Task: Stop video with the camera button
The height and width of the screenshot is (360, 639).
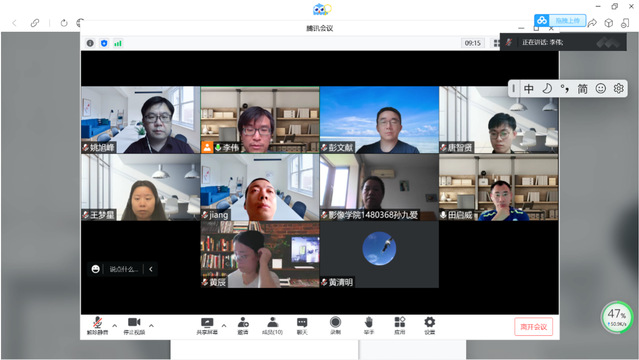Action: [x=134, y=326]
